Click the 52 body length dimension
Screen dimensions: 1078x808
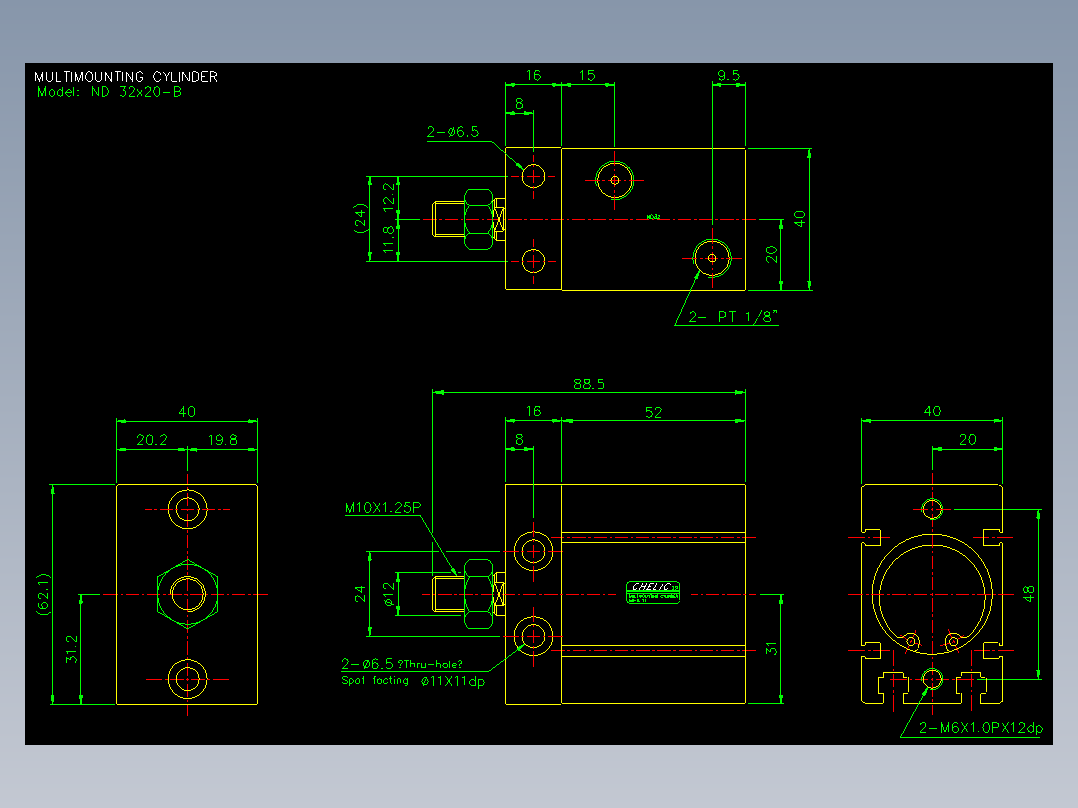(653, 412)
